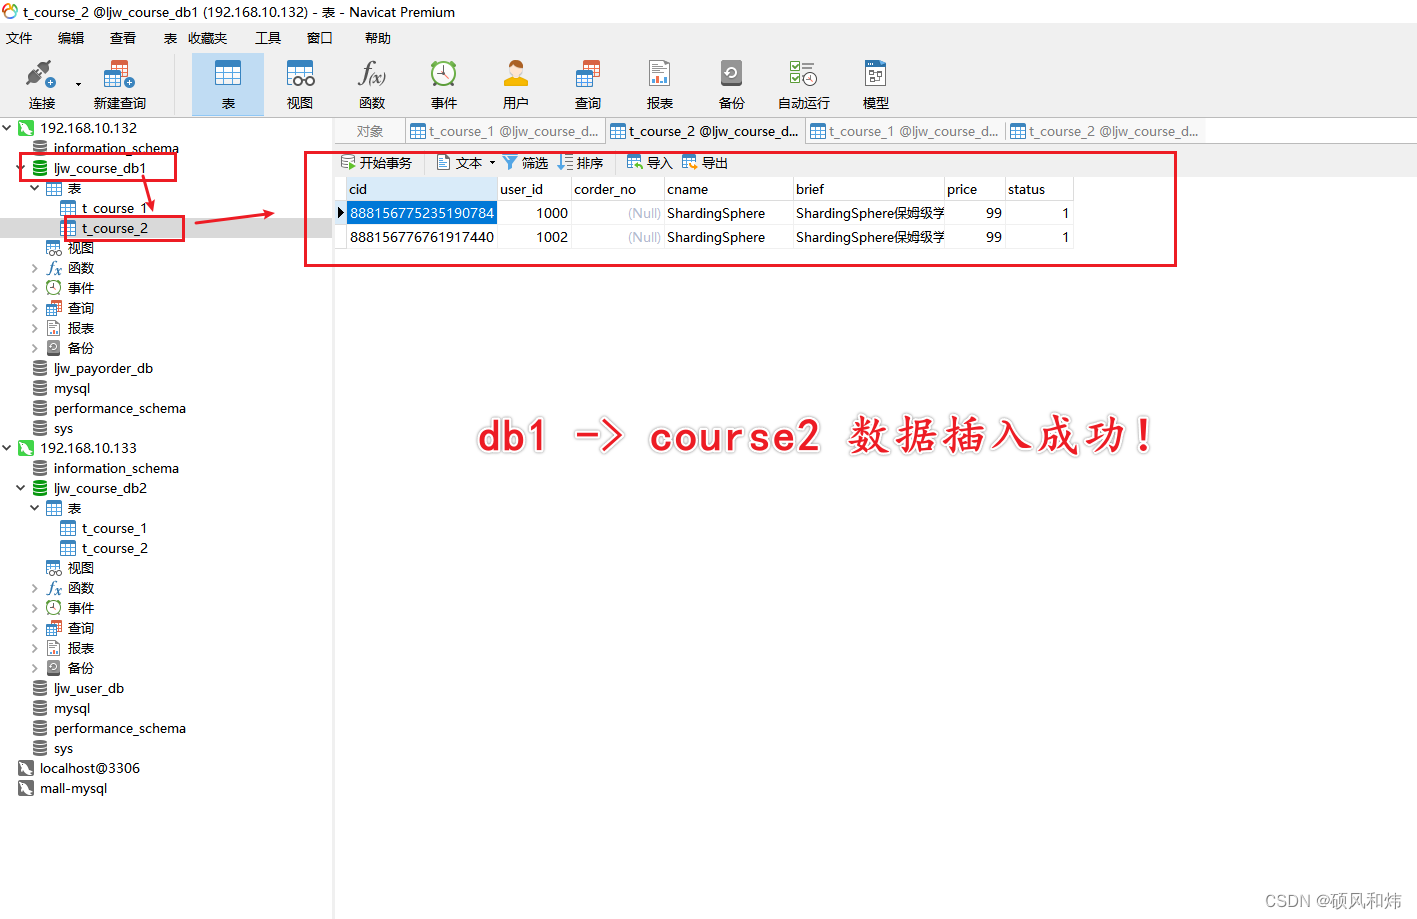Collapse the 192.168.10.132 connection node
The height and width of the screenshot is (919, 1417).
coord(7,128)
